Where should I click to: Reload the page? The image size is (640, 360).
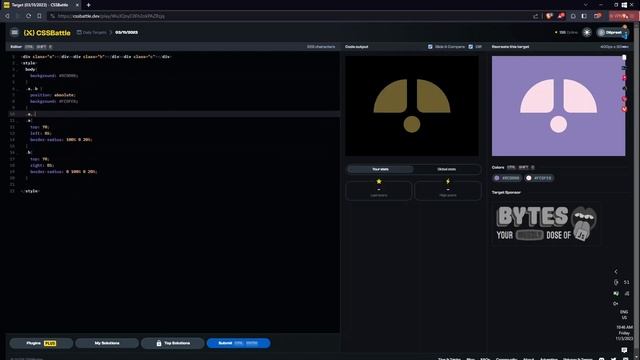pyautogui.click(x=29, y=16)
